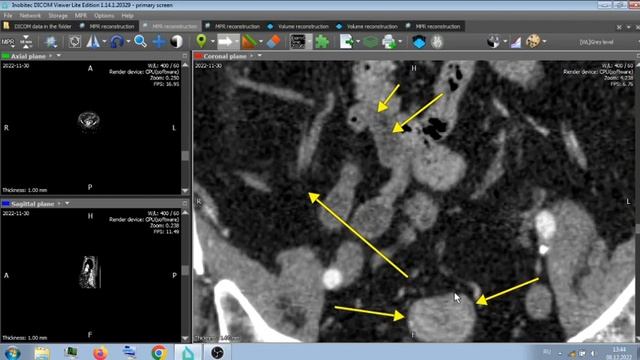
Task: Click the blue Sagittal plane color swatch
Action: [6, 204]
